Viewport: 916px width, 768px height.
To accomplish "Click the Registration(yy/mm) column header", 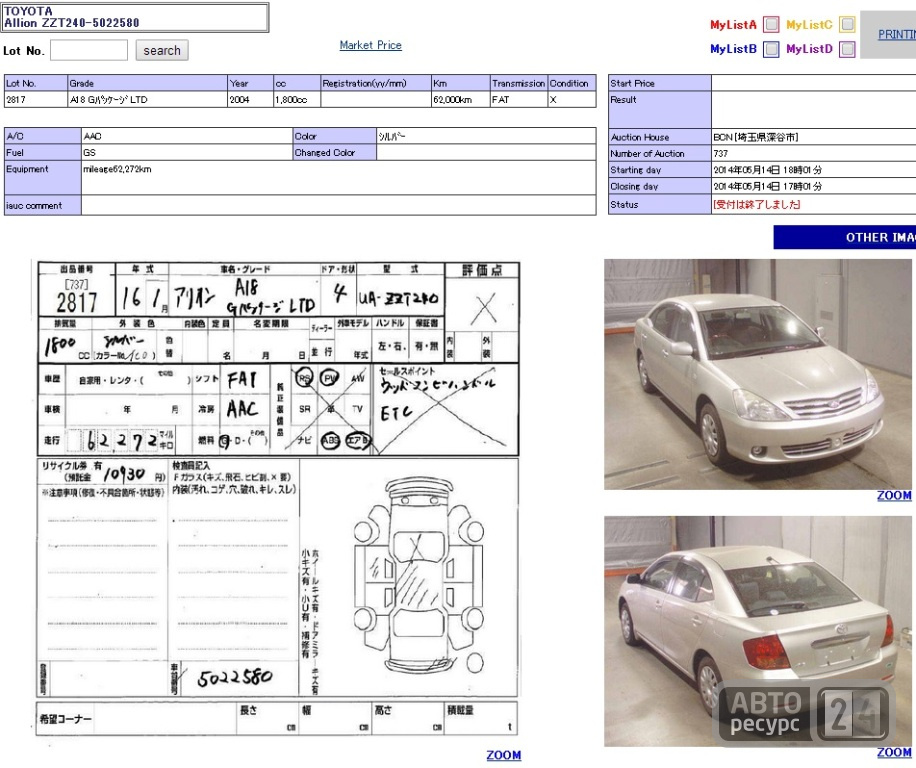I will [376, 84].
